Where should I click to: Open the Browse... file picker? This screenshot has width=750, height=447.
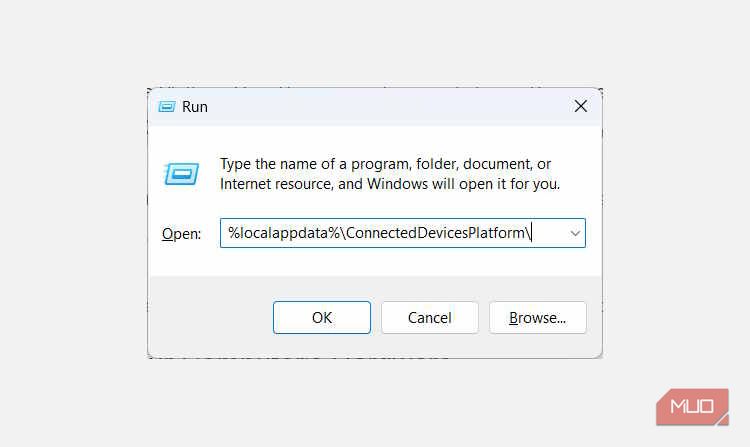tap(537, 318)
